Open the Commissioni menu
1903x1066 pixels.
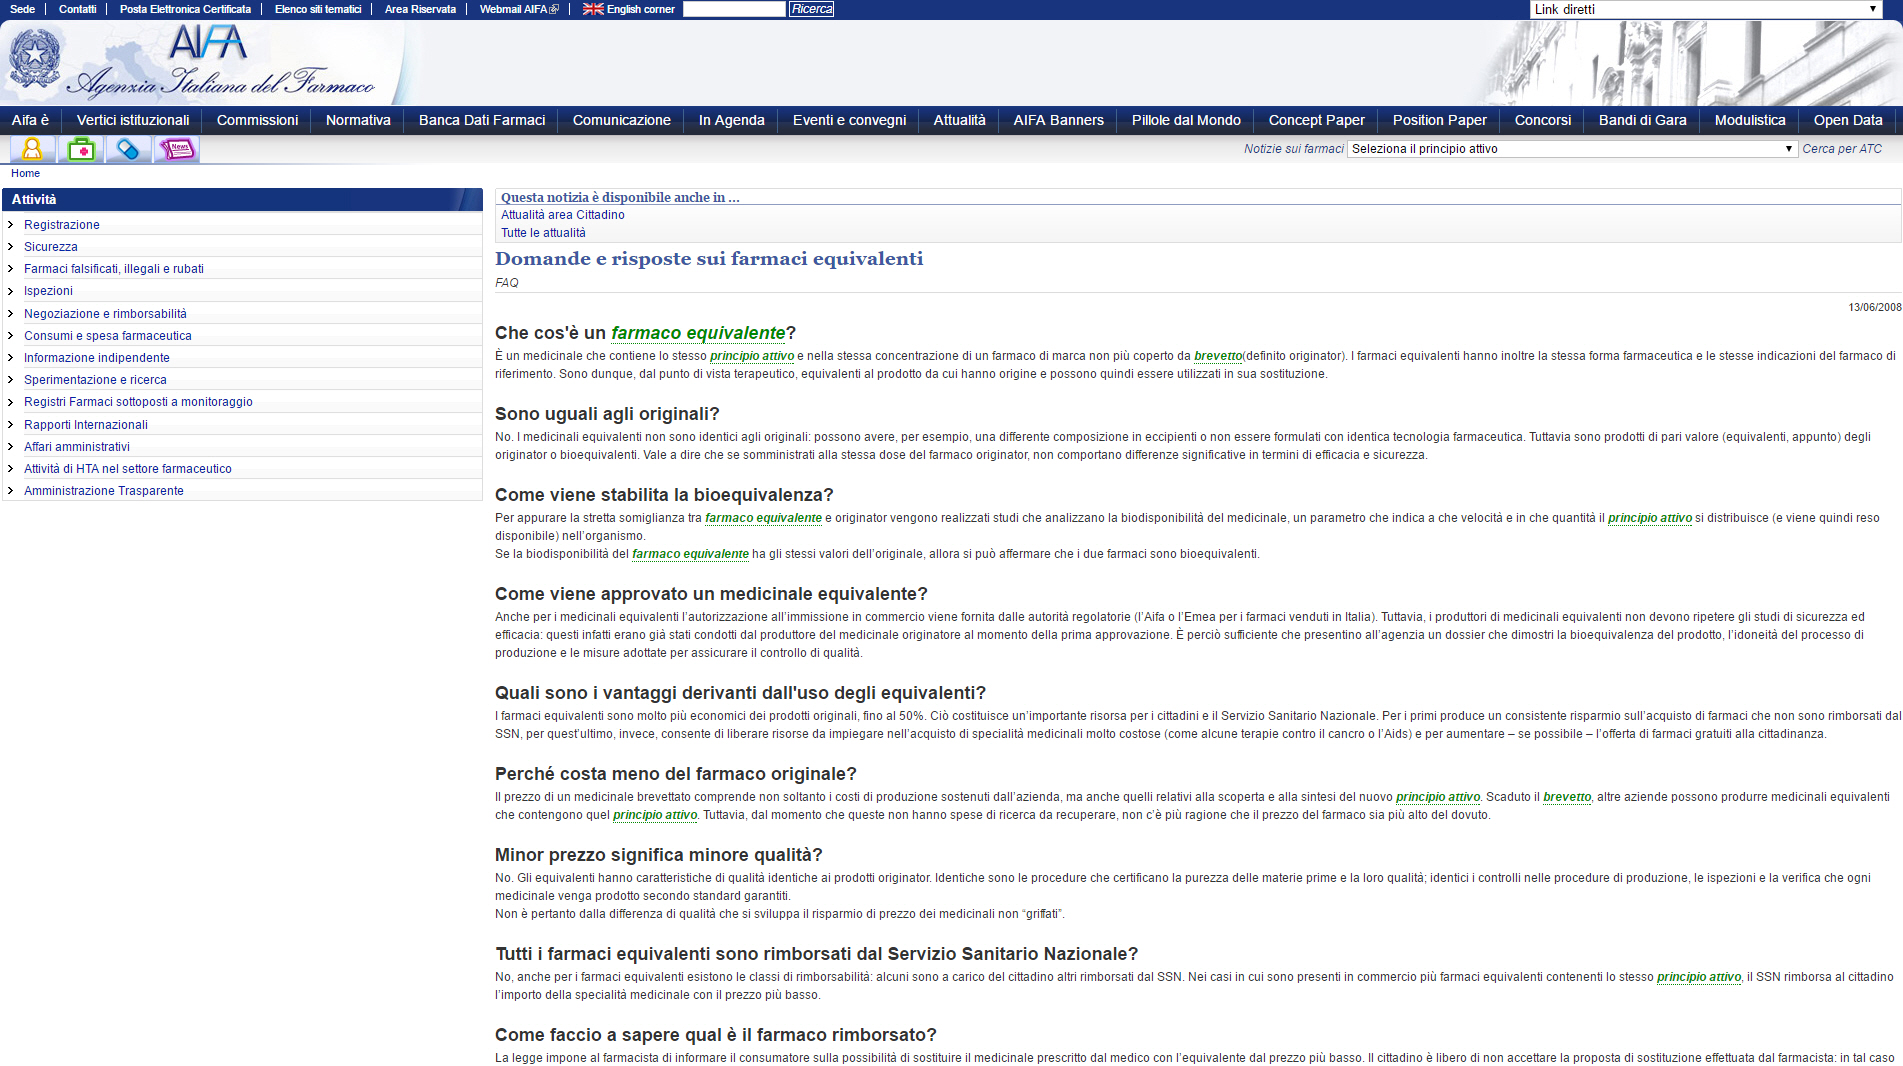(x=257, y=120)
